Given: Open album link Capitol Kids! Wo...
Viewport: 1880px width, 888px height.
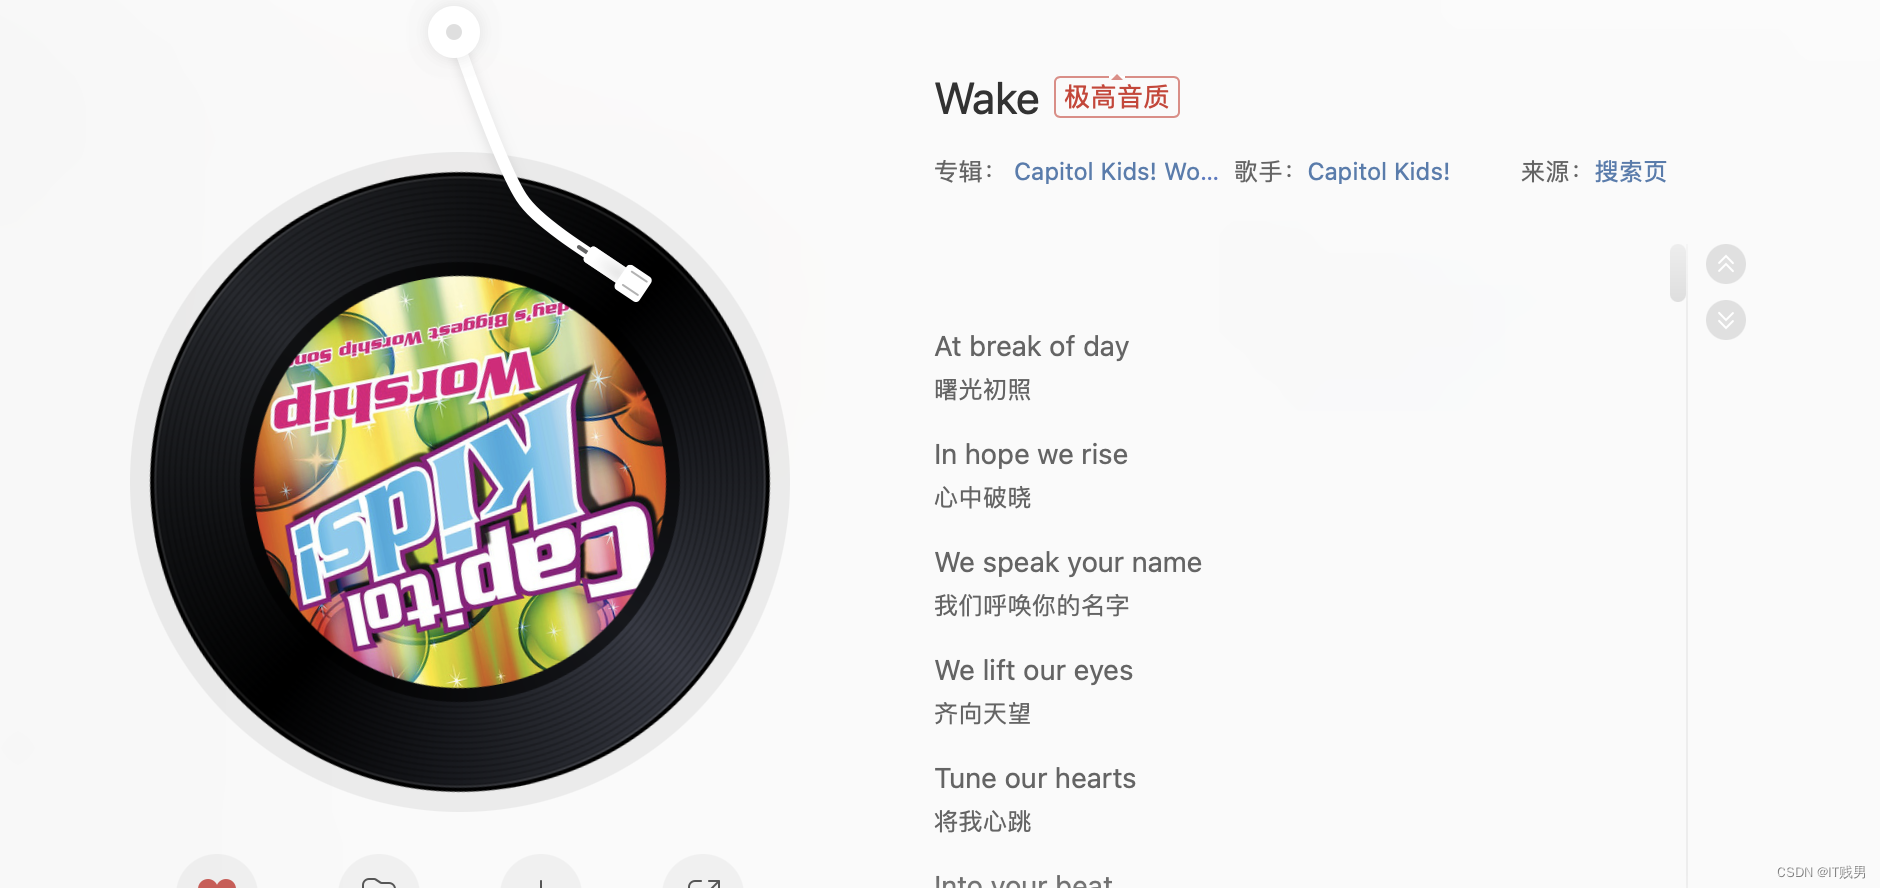Looking at the screenshot, I should click(1116, 172).
